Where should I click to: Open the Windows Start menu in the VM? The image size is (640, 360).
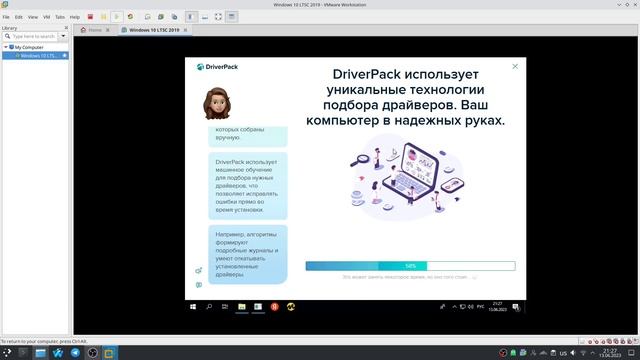(x=193, y=307)
